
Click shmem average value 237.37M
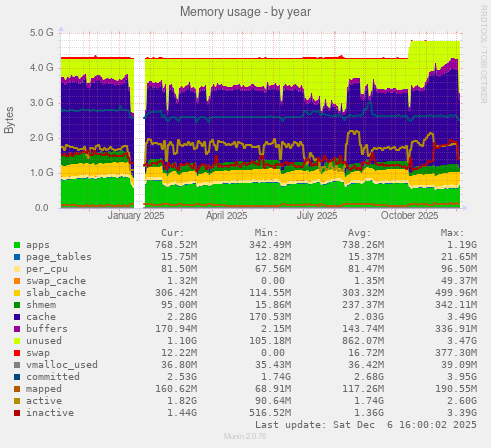363,305
